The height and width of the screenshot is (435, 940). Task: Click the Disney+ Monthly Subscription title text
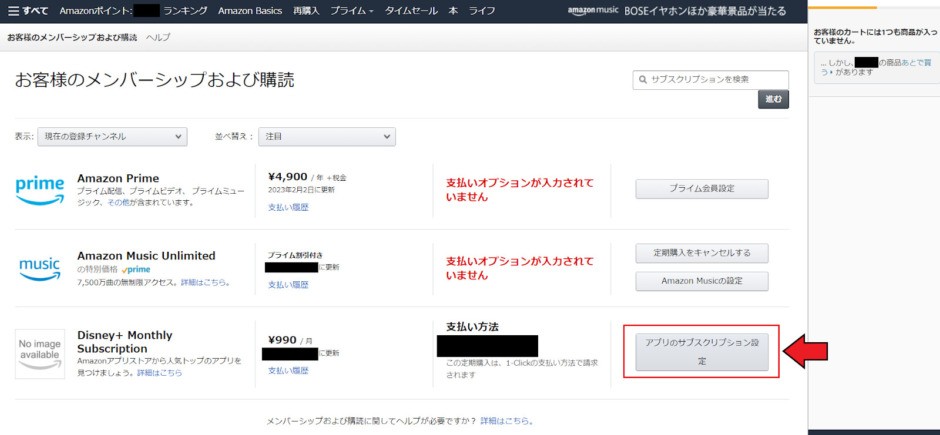(125, 342)
